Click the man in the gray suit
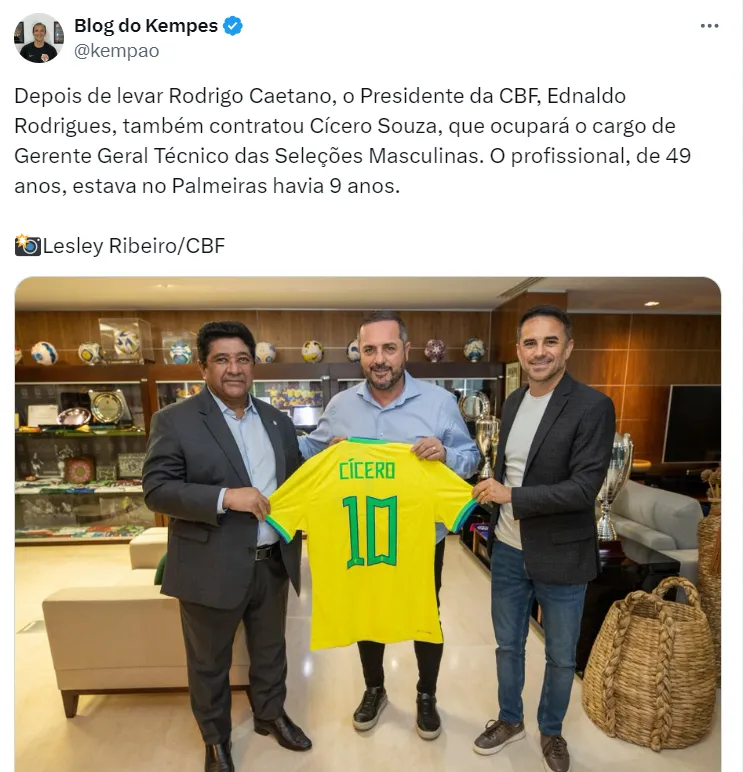Viewport: 743px width, 772px height. pyautogui.click(x=224, y=542)
